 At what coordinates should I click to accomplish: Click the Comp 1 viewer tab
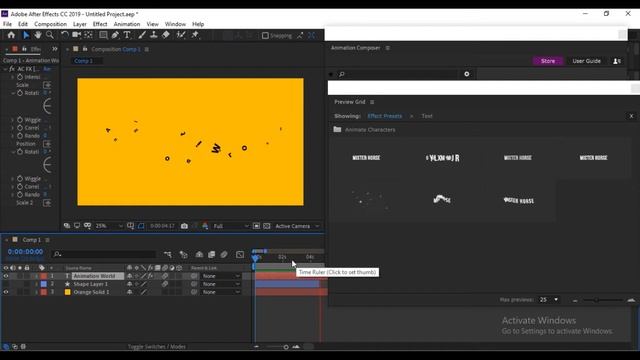84,61
